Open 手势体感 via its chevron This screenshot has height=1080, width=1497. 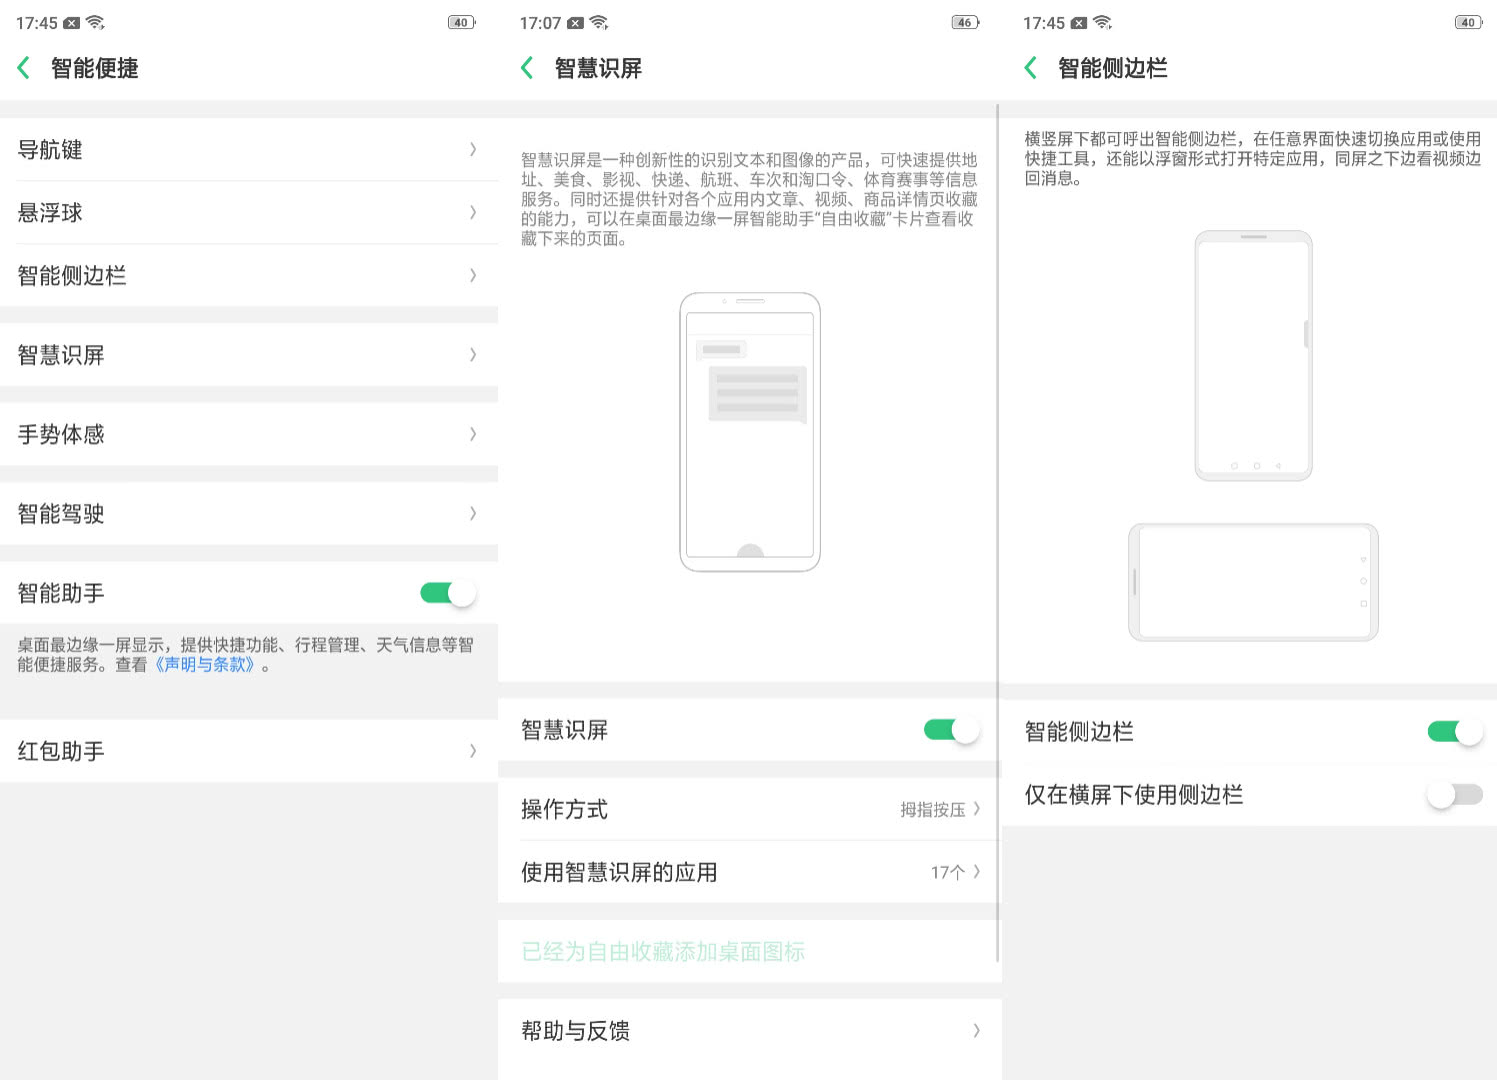click(x=473, y=434)
